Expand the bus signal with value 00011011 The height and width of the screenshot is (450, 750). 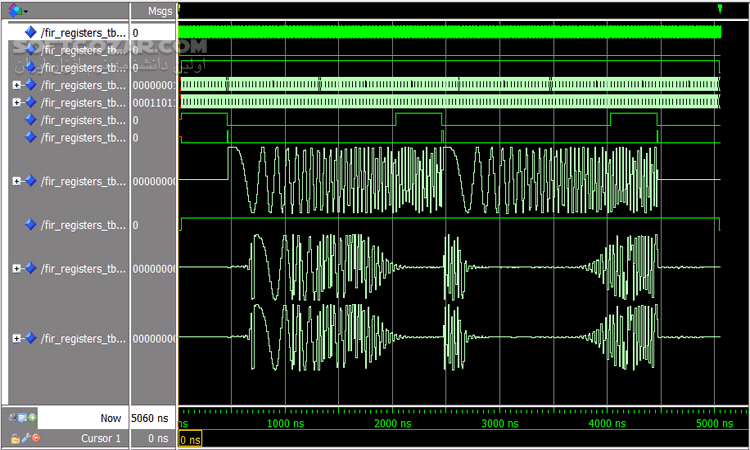(x=16, y=102)
